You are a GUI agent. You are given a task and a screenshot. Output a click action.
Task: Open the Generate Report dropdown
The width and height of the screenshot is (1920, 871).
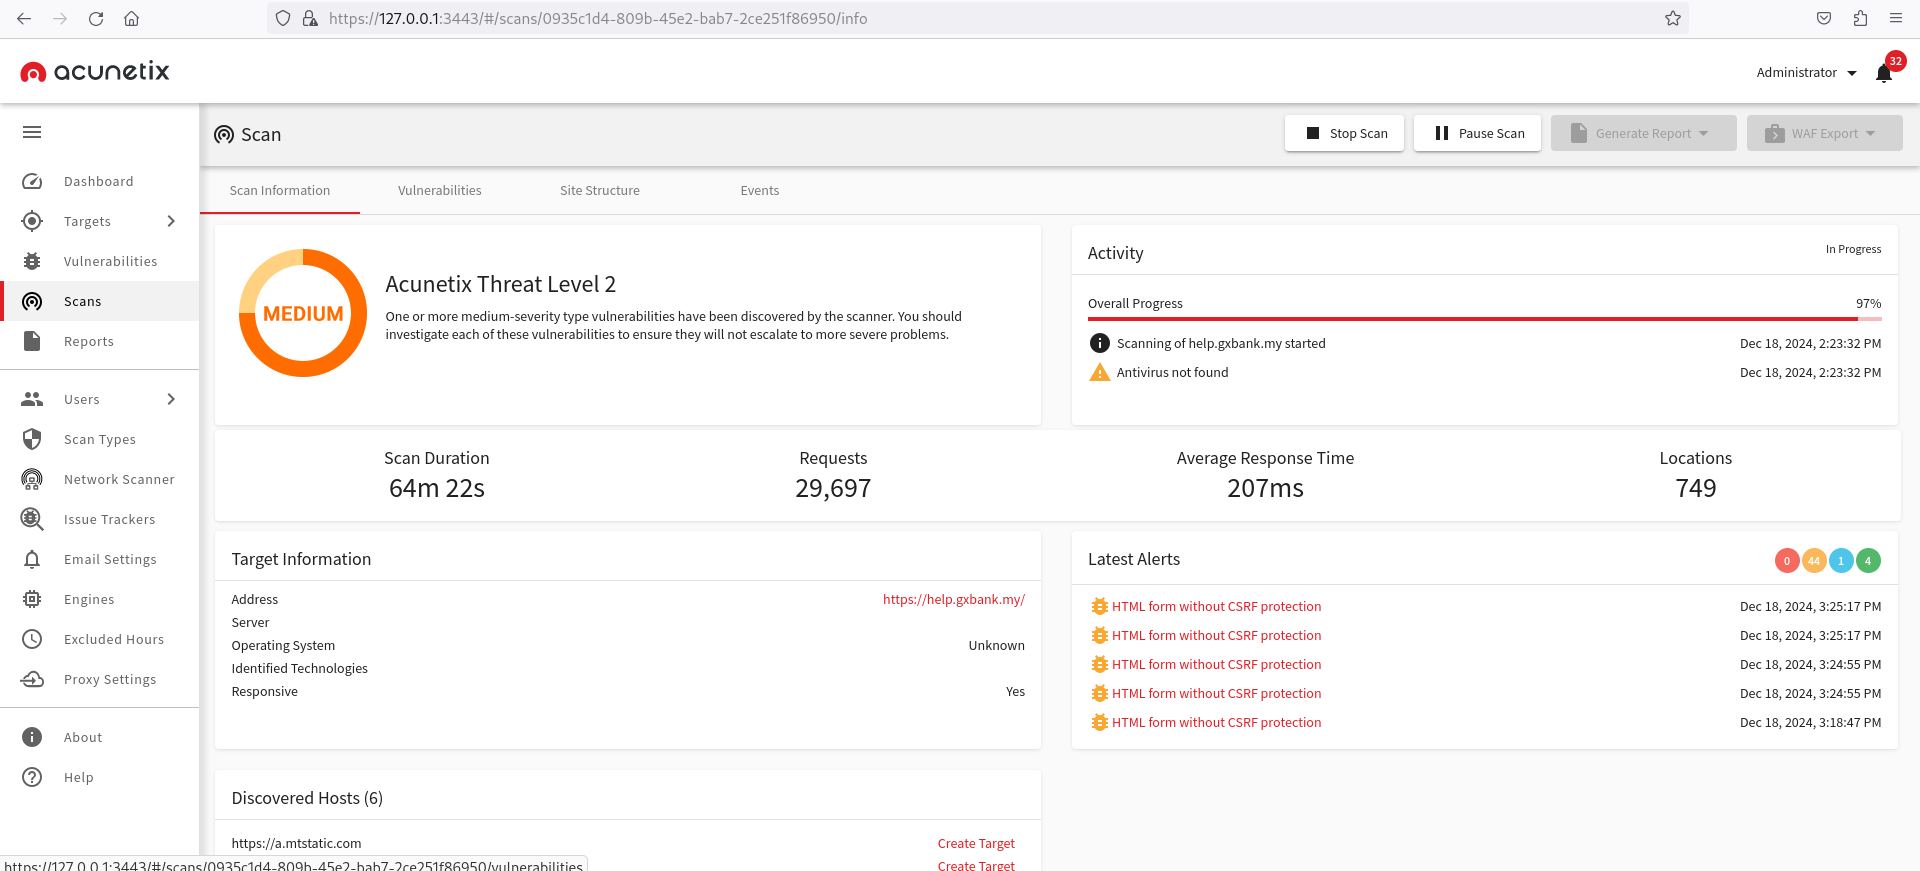click(x=1643, y=133)
